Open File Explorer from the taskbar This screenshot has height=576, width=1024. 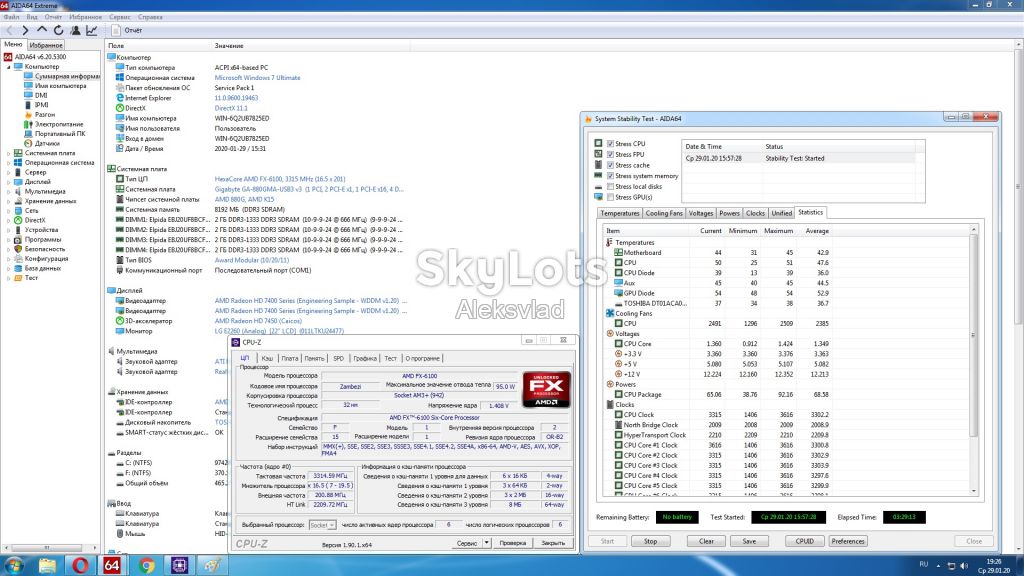[47, 565]
